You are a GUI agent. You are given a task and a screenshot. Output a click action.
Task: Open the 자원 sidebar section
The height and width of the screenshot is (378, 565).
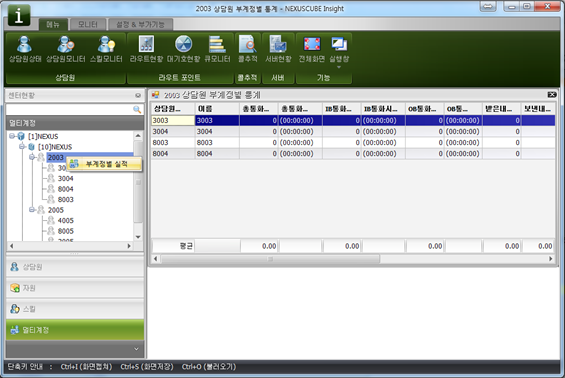click(x=75, y=288)
